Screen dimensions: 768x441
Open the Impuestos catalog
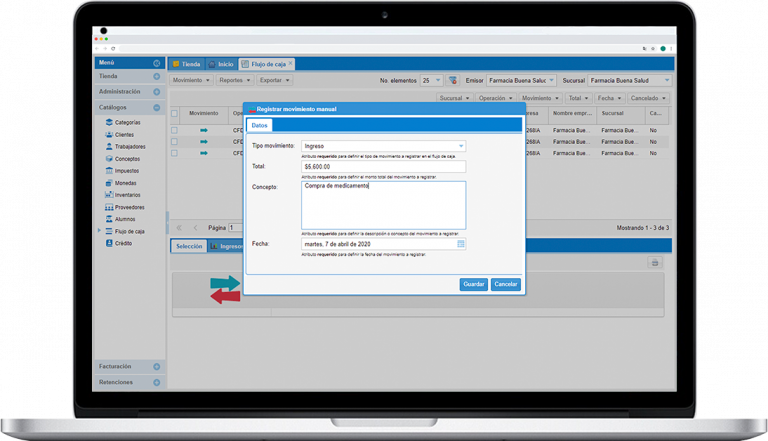[126, 171]
